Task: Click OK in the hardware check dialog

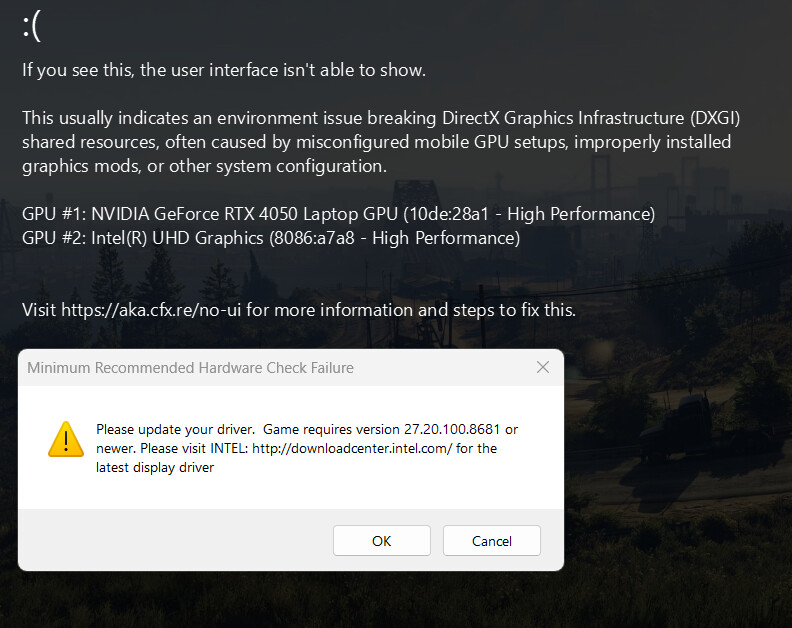Action: pos(381,541)
